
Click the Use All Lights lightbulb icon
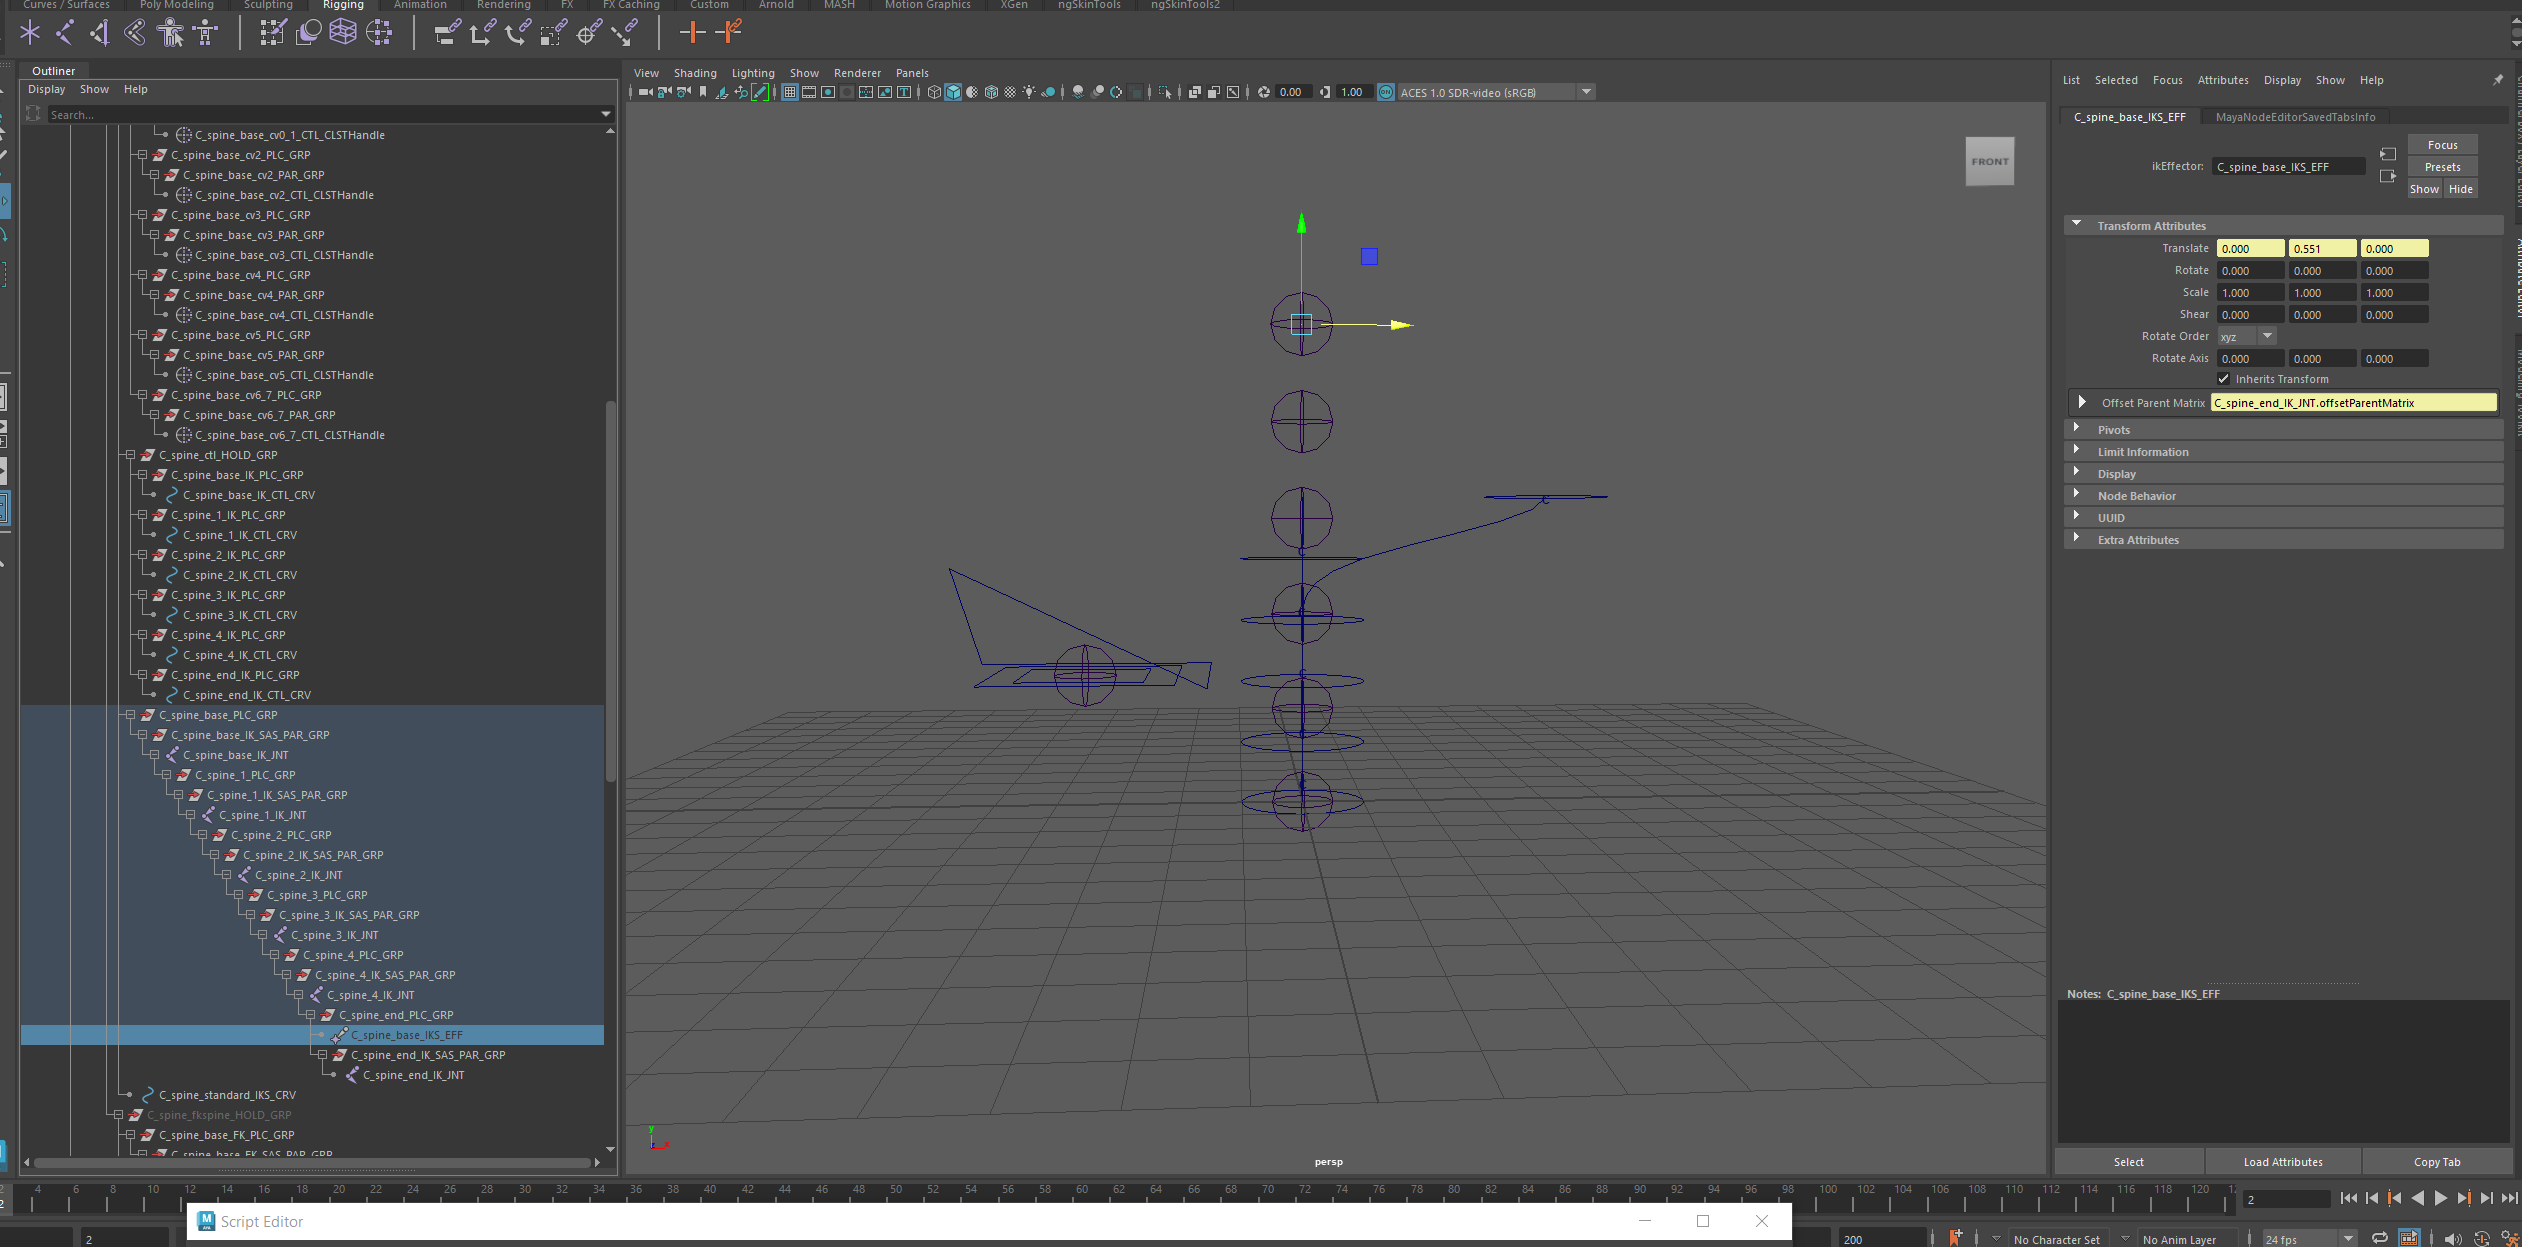tap(1029, 92)
